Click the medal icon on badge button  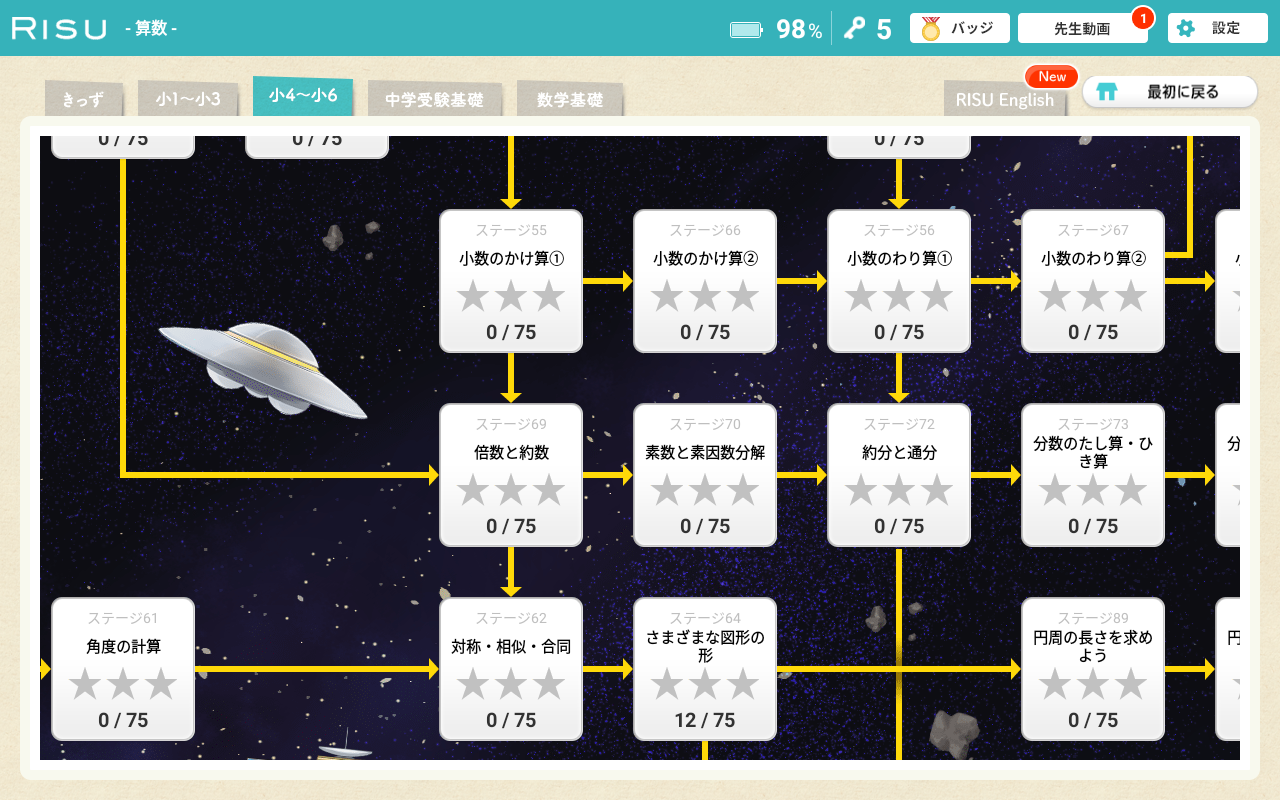coord(931,29)
